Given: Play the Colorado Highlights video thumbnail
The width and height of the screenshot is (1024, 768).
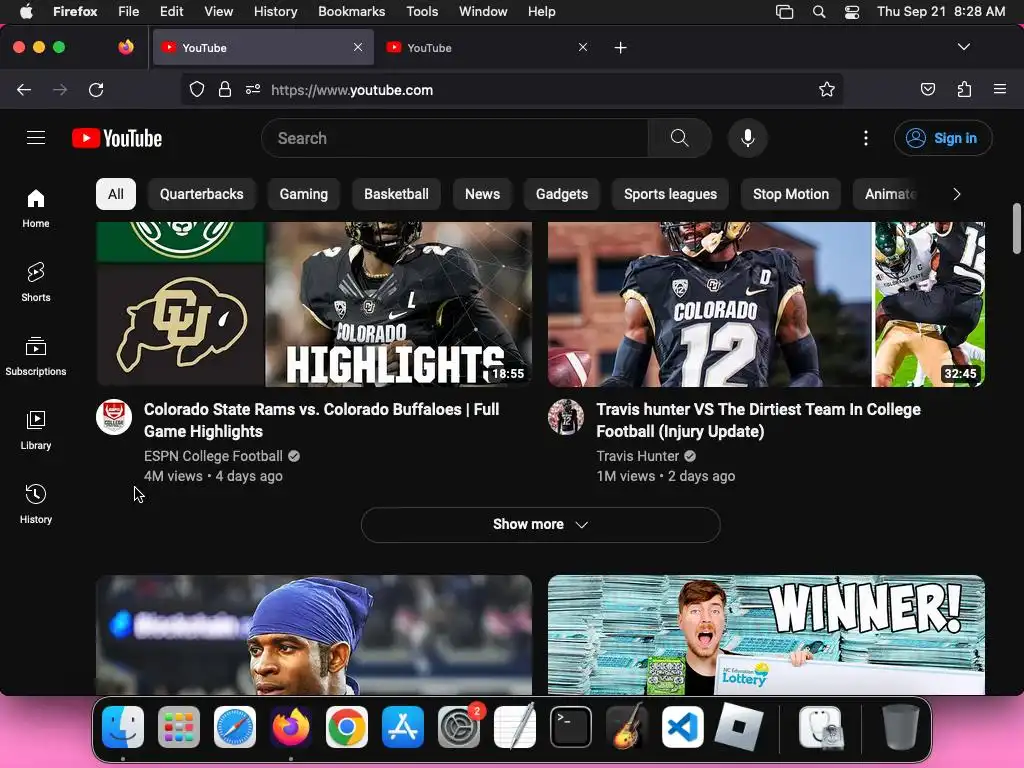Looking at the screenshot, I should click(x=314, y=304).
